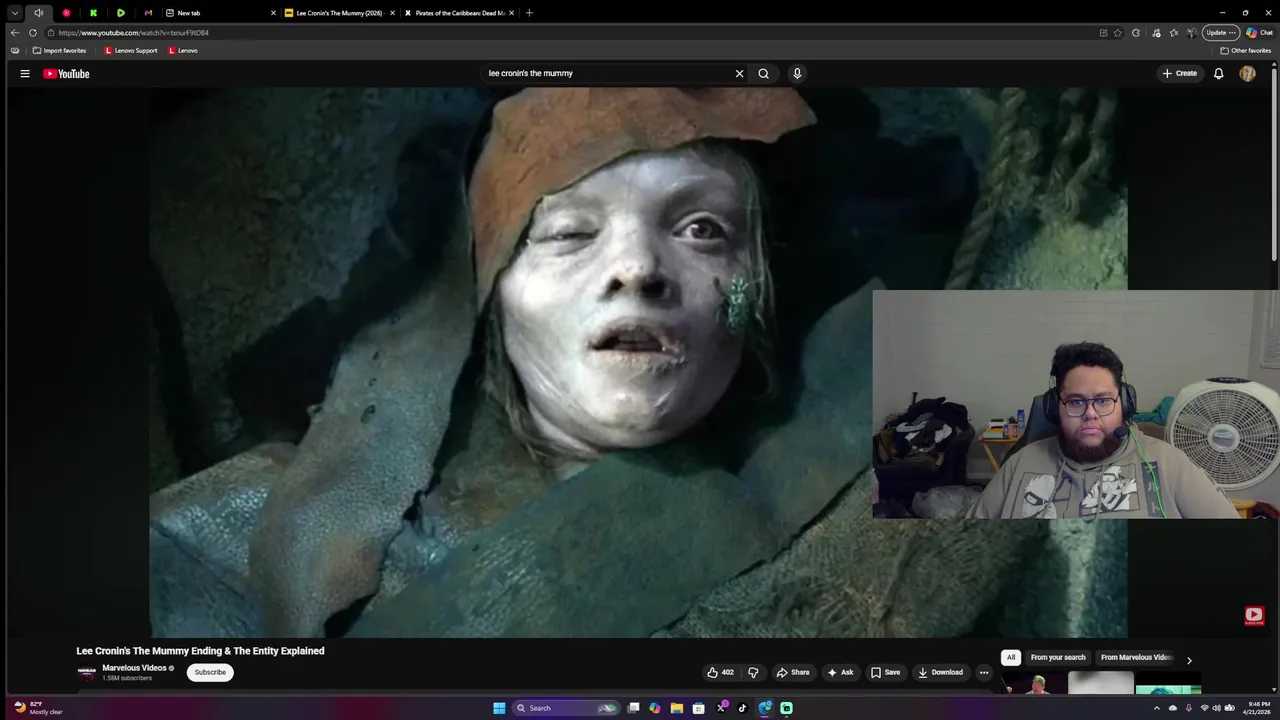Click the taskbar Search box

[566, 708]
